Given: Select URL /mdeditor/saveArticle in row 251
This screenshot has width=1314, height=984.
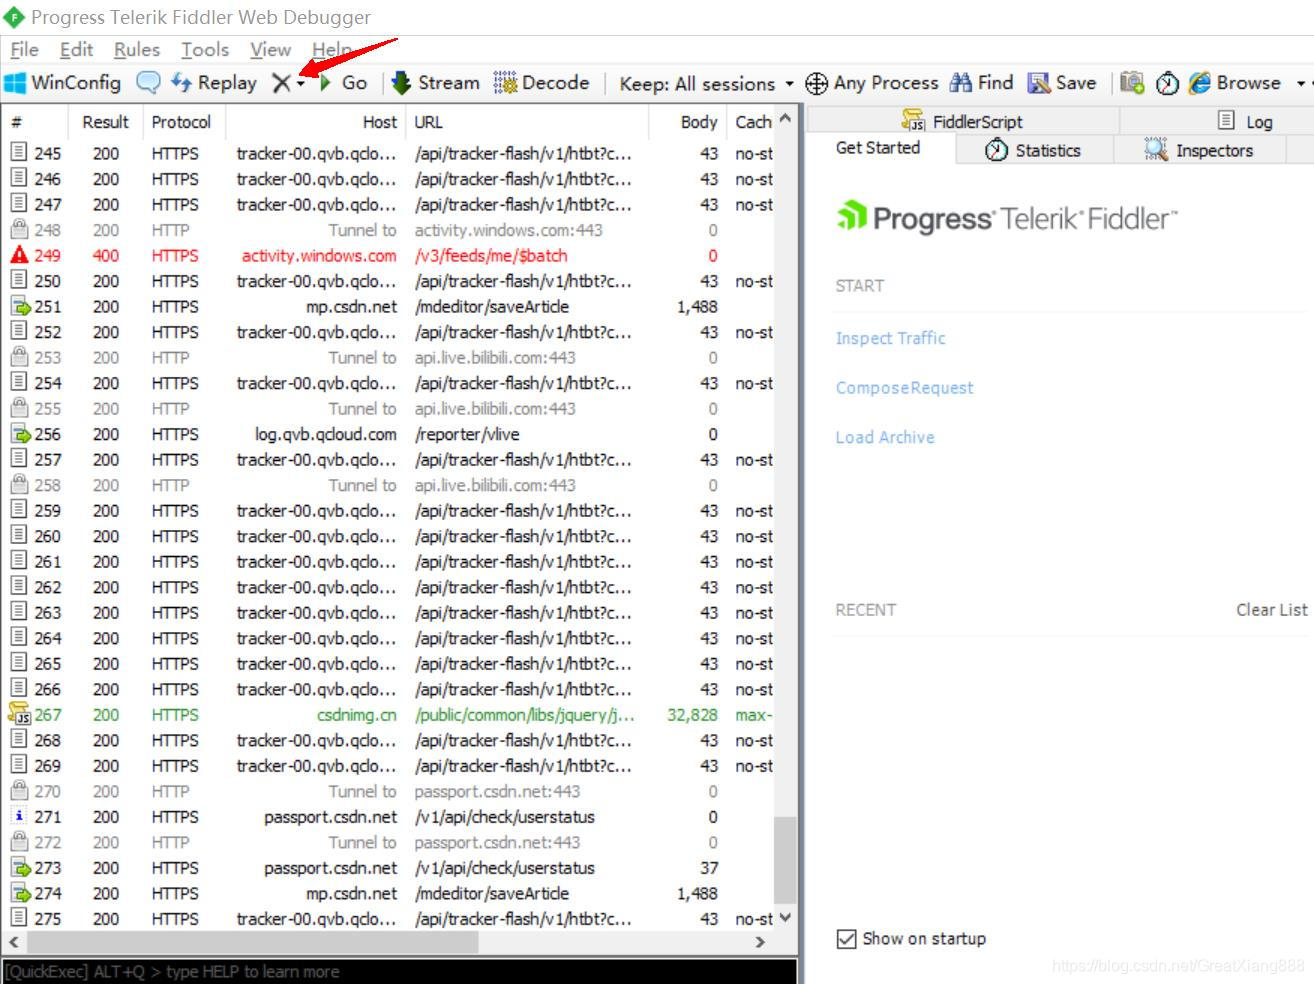Looking at the screenshot, I should click(x=492, y=307).
